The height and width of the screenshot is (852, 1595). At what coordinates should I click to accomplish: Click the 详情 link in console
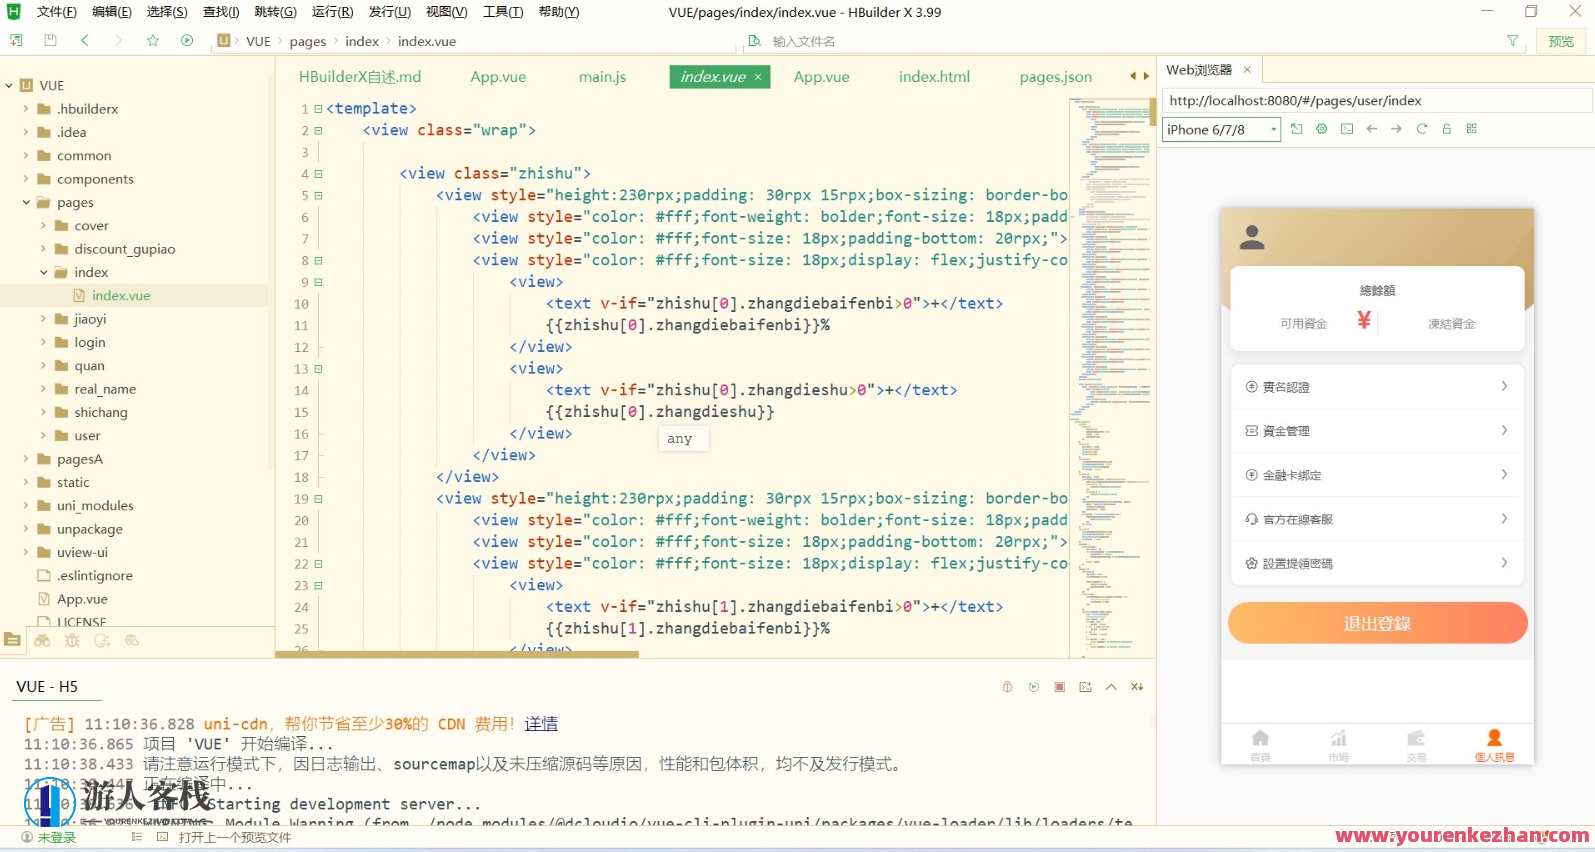click(541, 724)
